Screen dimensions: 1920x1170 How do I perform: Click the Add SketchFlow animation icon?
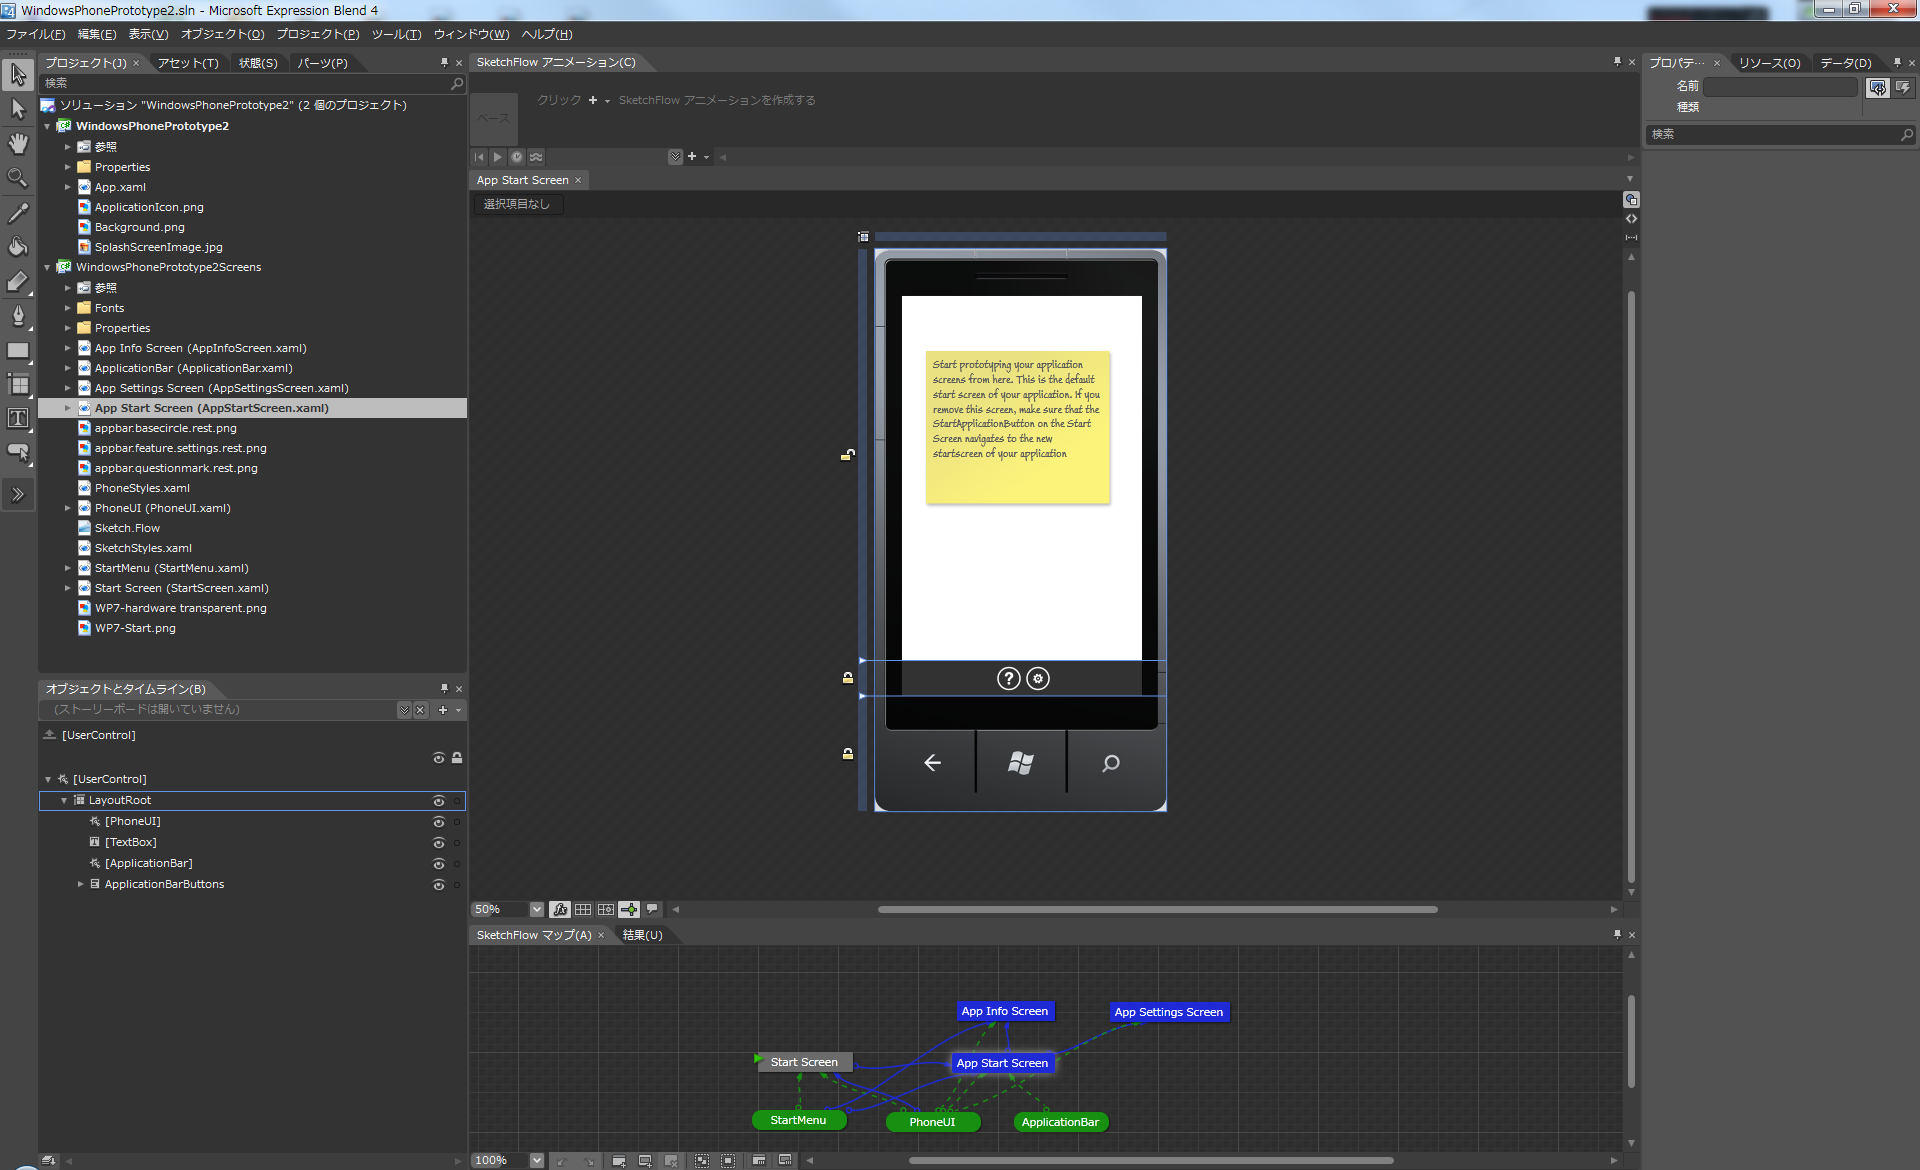click(x=592, y=99)
